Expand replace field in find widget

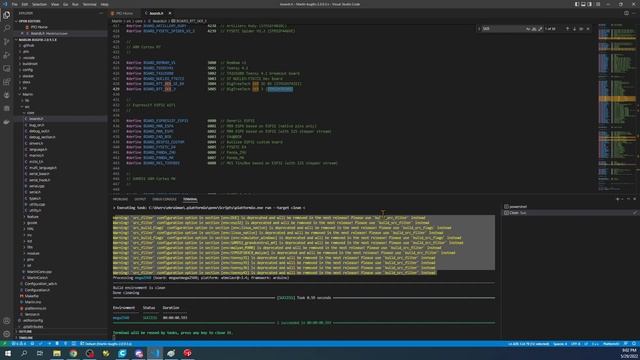pyautogui.click(x=479, y=29)
